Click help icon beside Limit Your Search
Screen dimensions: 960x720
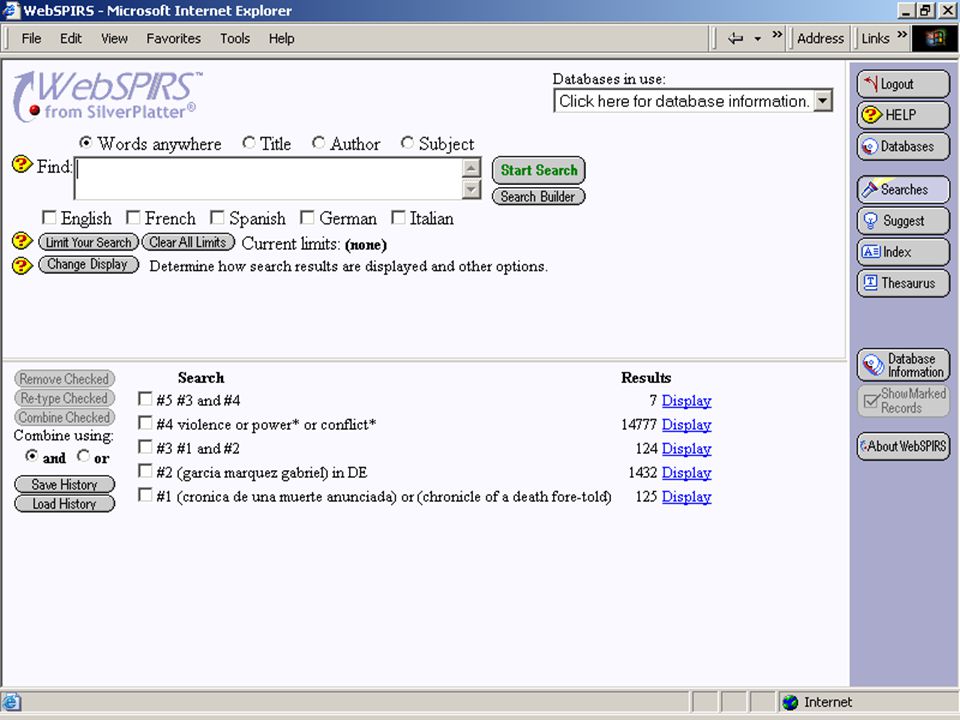[22, 241]
